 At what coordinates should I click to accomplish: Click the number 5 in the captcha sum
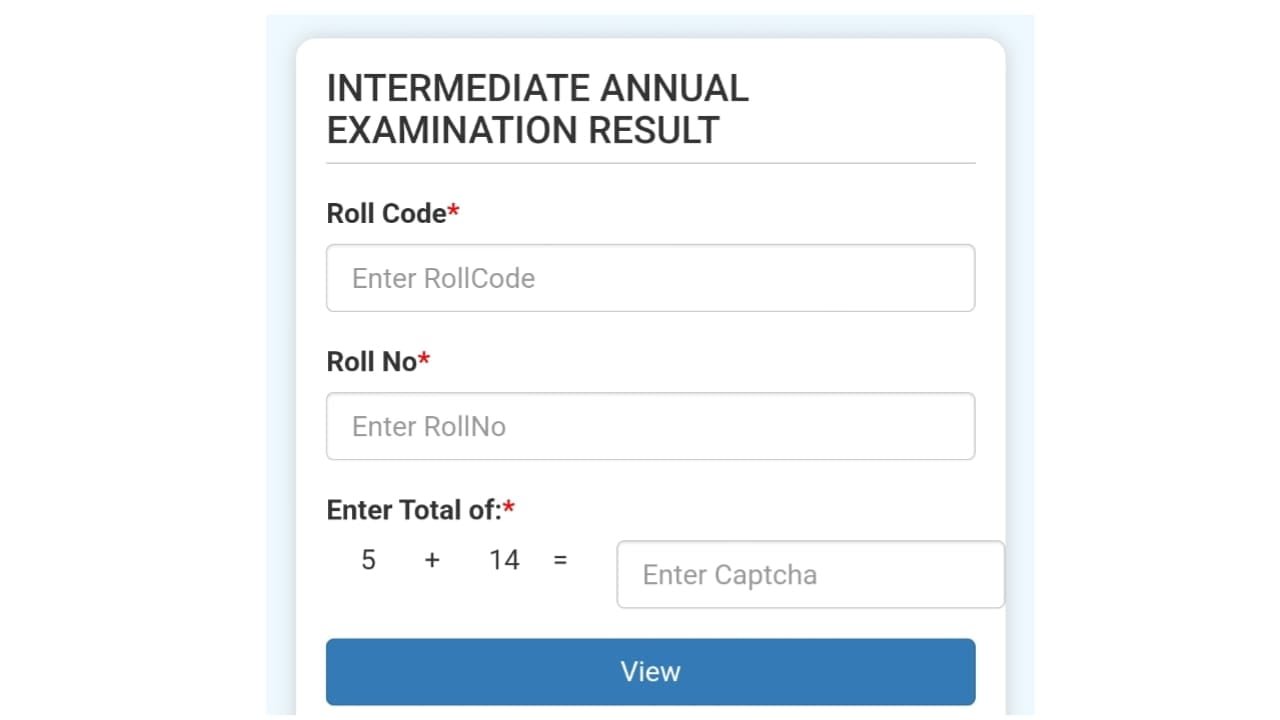click(x=368, y=560)
